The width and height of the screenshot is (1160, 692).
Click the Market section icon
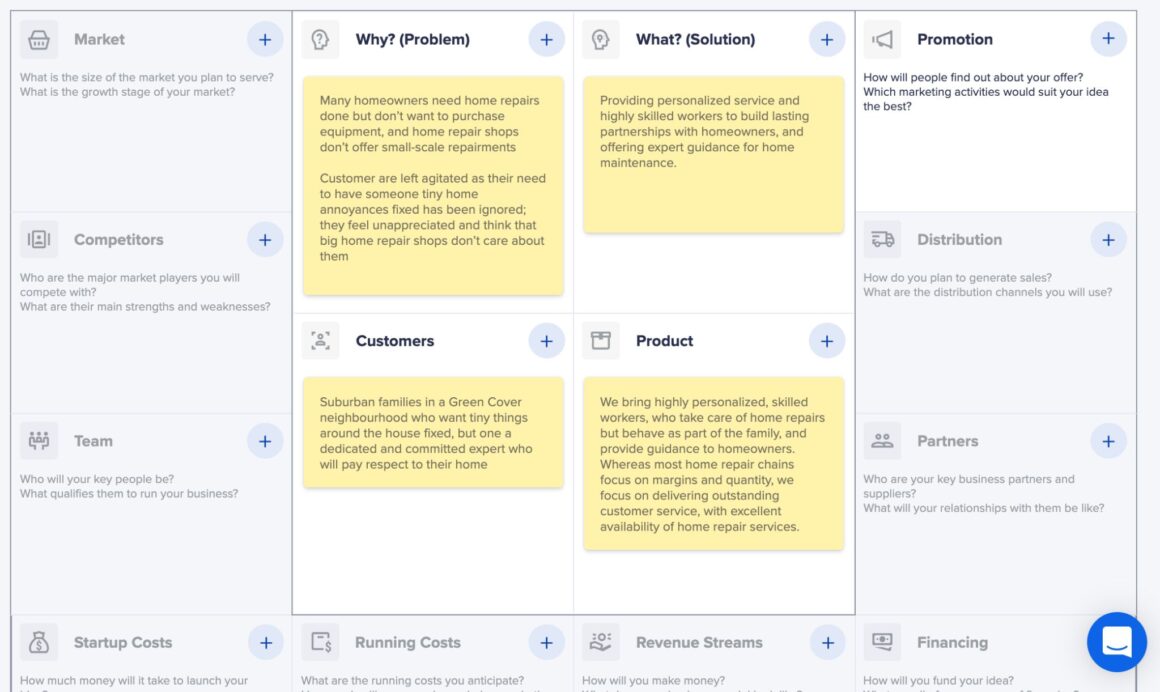coord(39,39)
